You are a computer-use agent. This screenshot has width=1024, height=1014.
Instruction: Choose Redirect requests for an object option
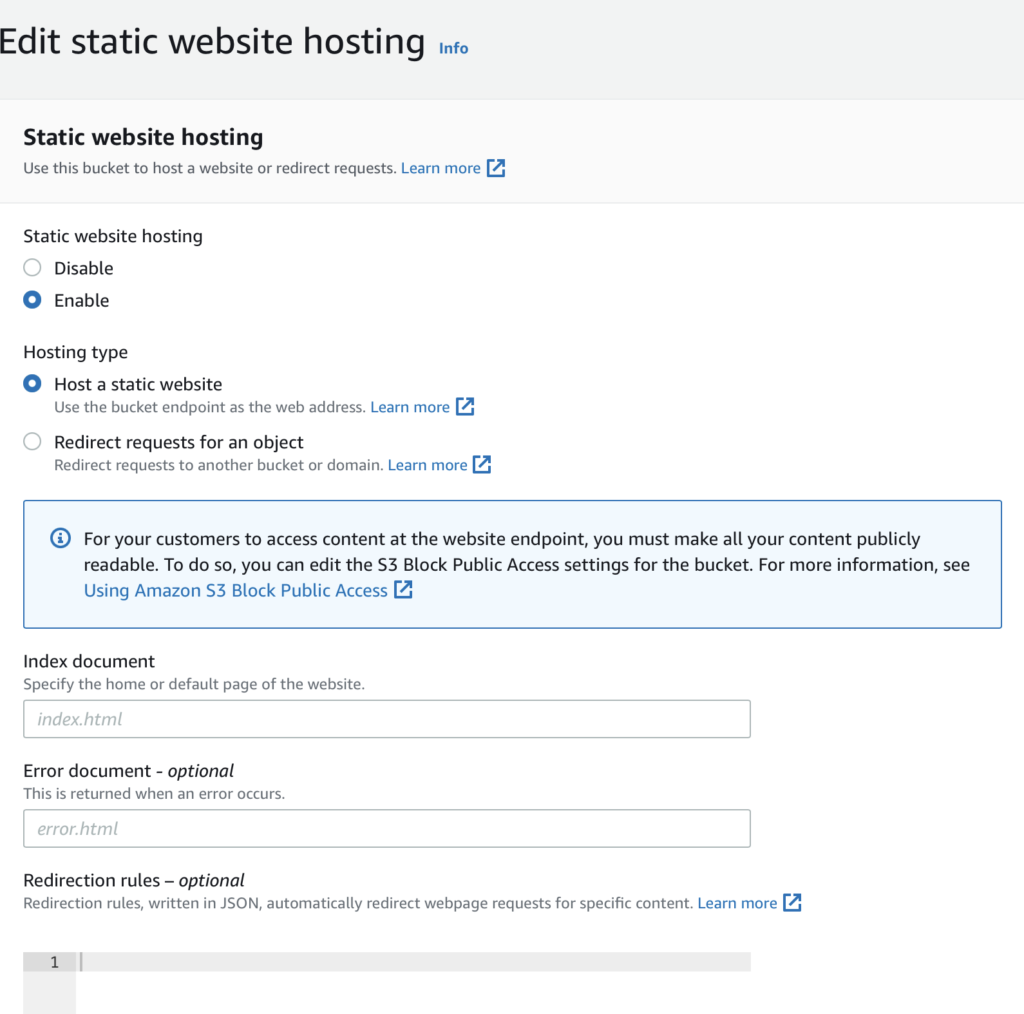[32, 441]
